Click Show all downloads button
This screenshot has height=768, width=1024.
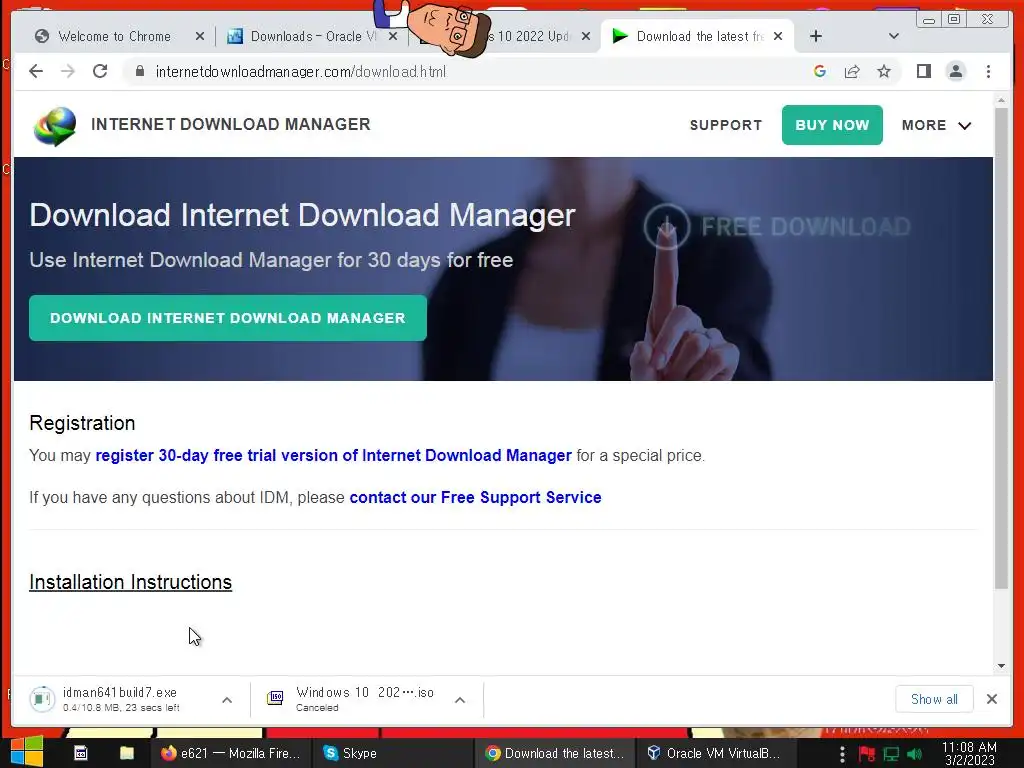(x=934, y=699)
